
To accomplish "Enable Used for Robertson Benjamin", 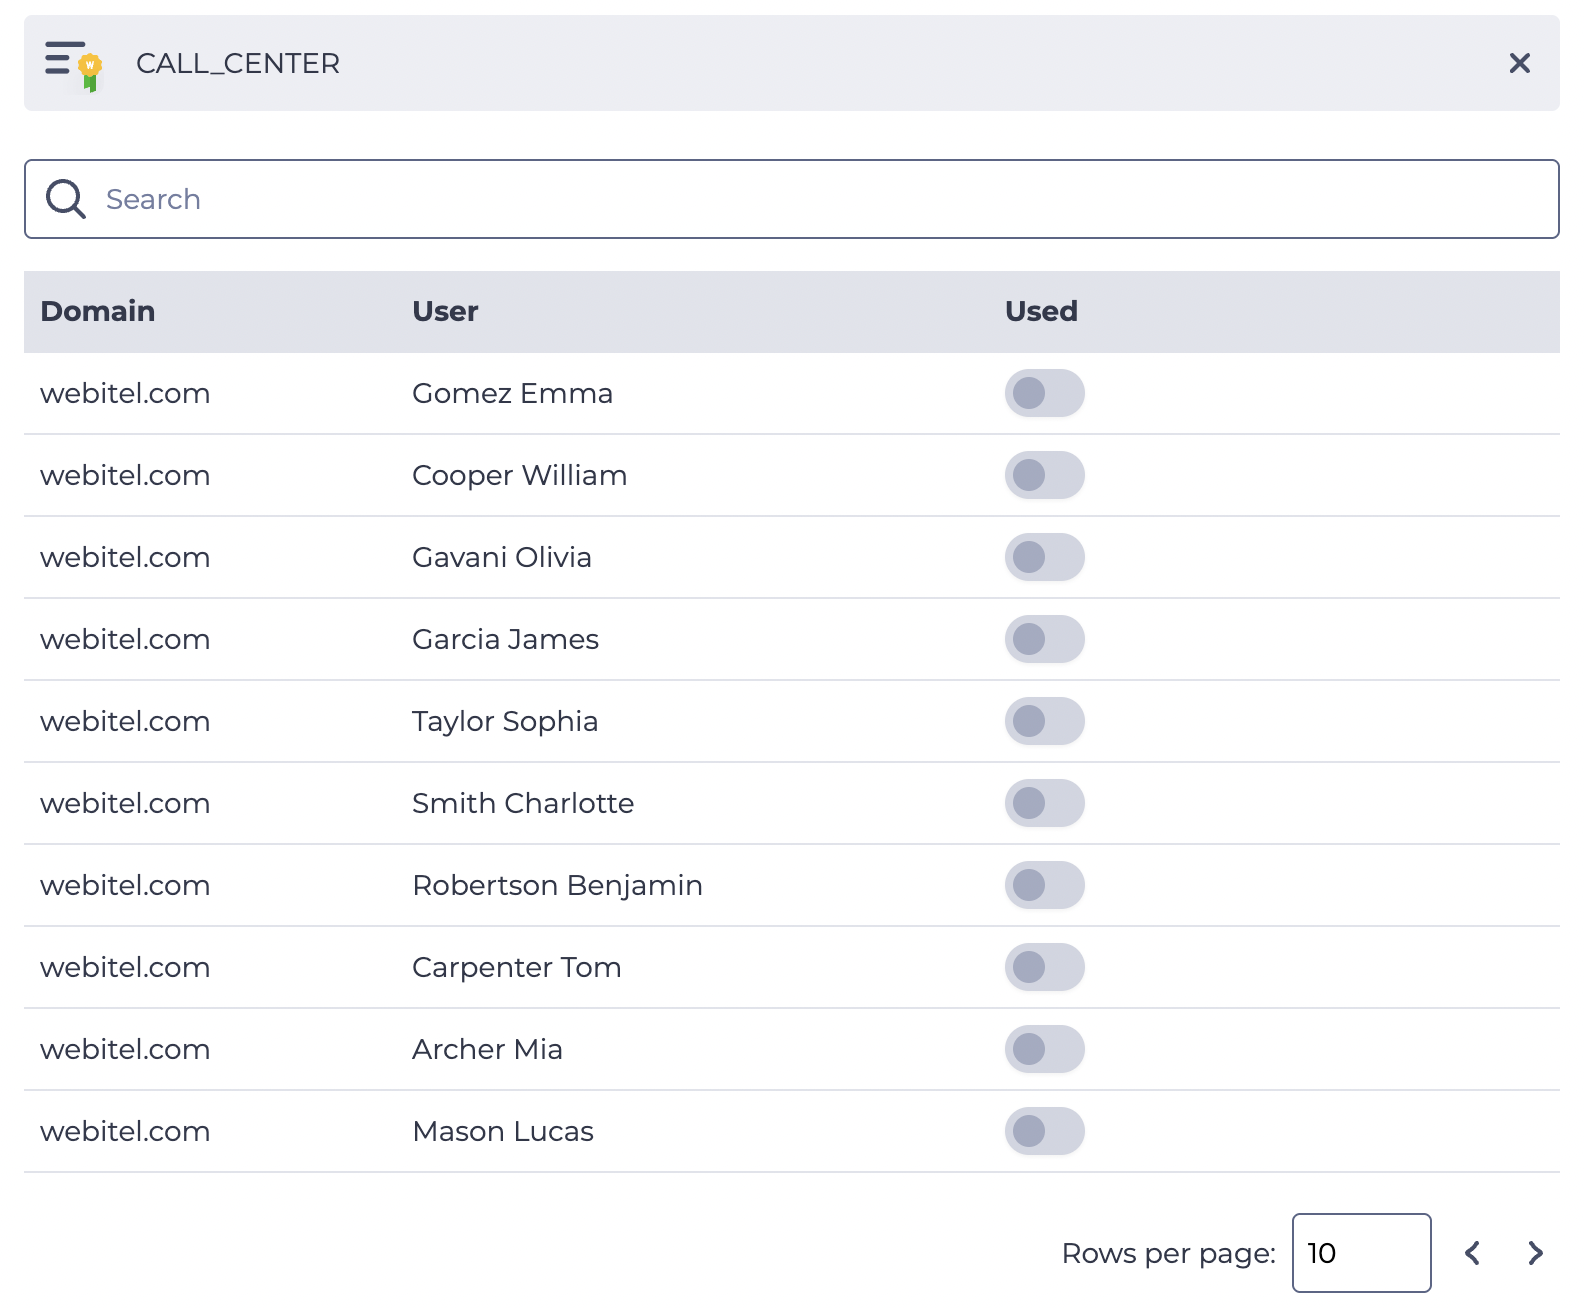I will 1044,885.
